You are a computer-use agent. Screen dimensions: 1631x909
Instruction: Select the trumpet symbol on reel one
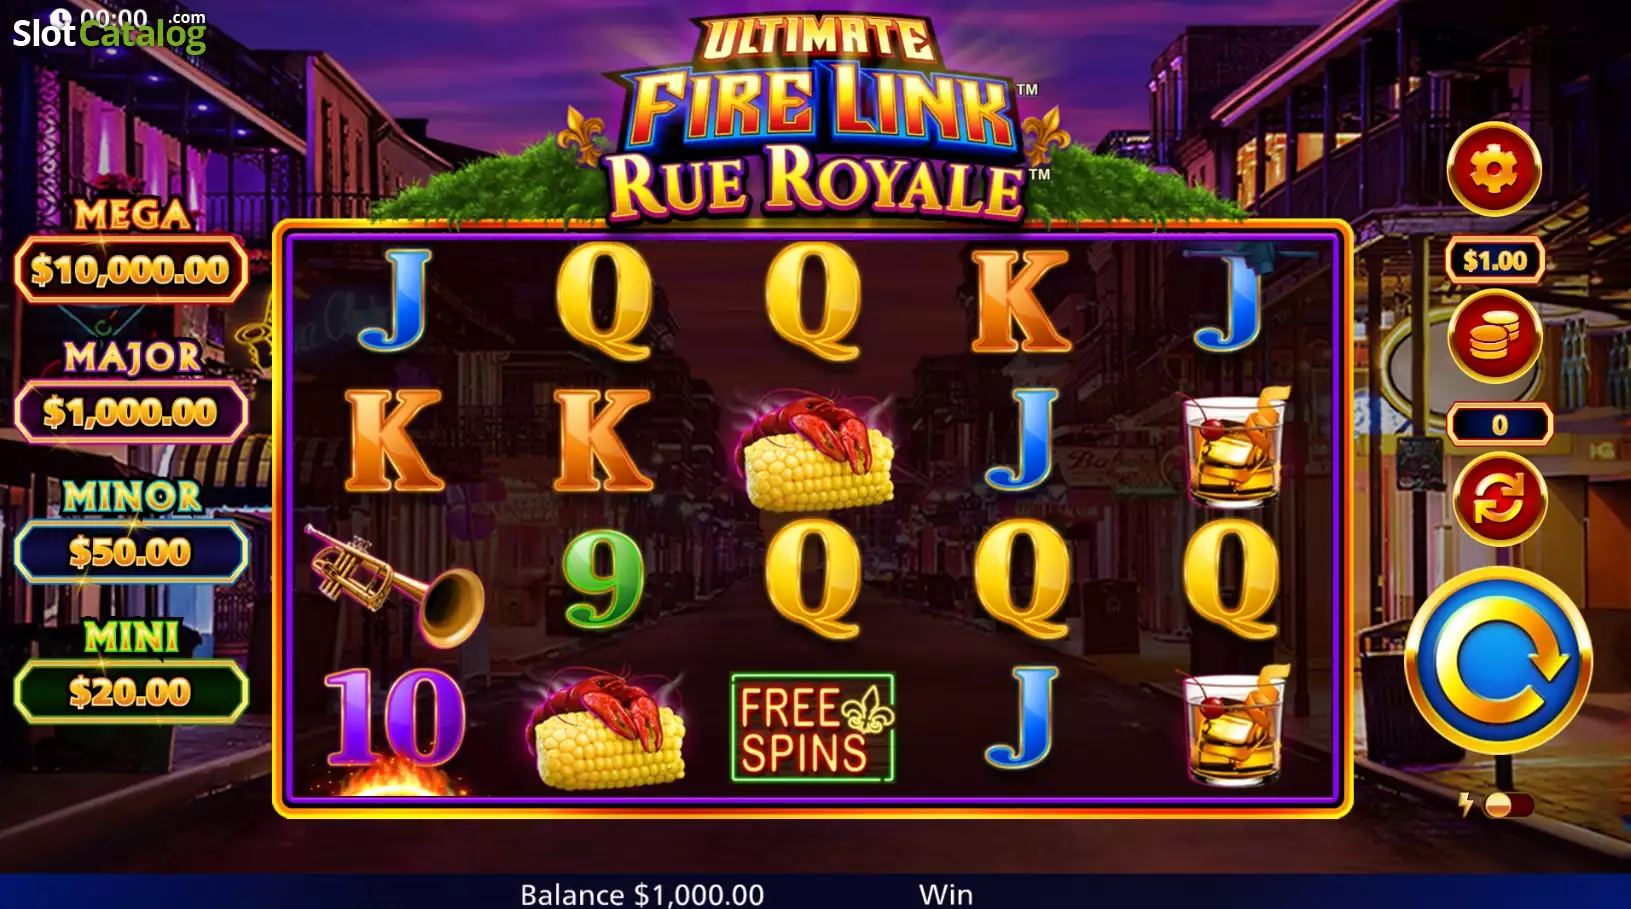(x=395, y=583)
